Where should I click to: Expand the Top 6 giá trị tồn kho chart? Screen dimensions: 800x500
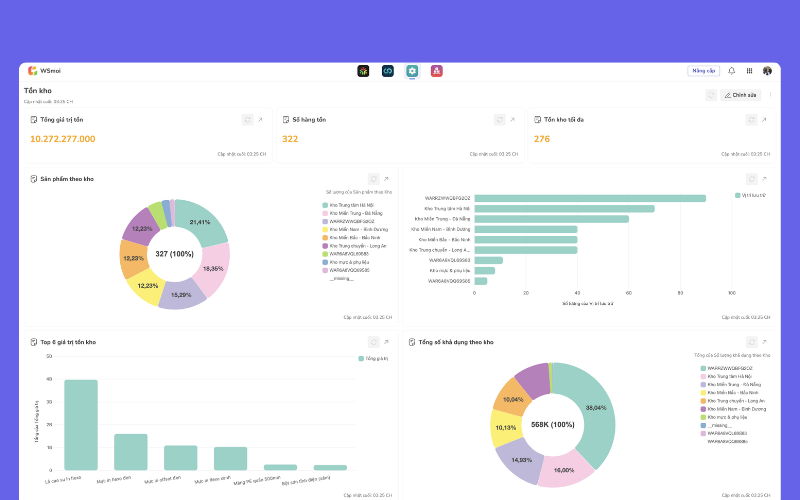click(386, 342)
